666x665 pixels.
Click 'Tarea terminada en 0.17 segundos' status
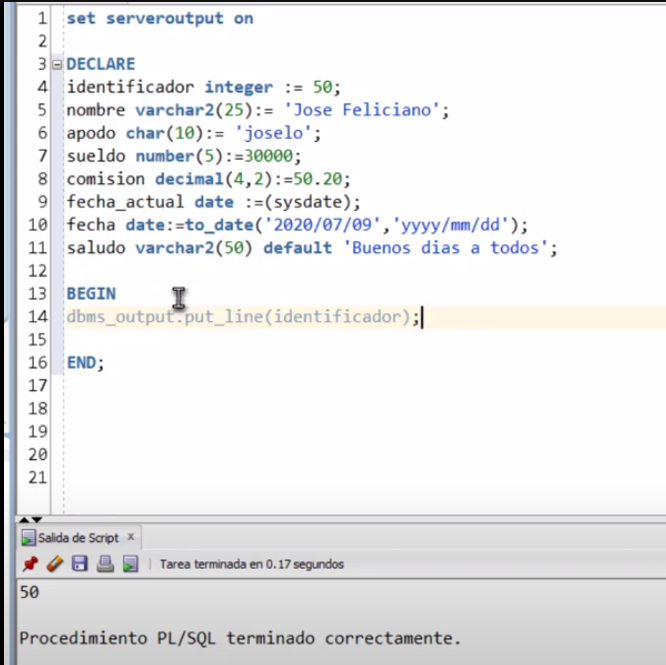251,564
